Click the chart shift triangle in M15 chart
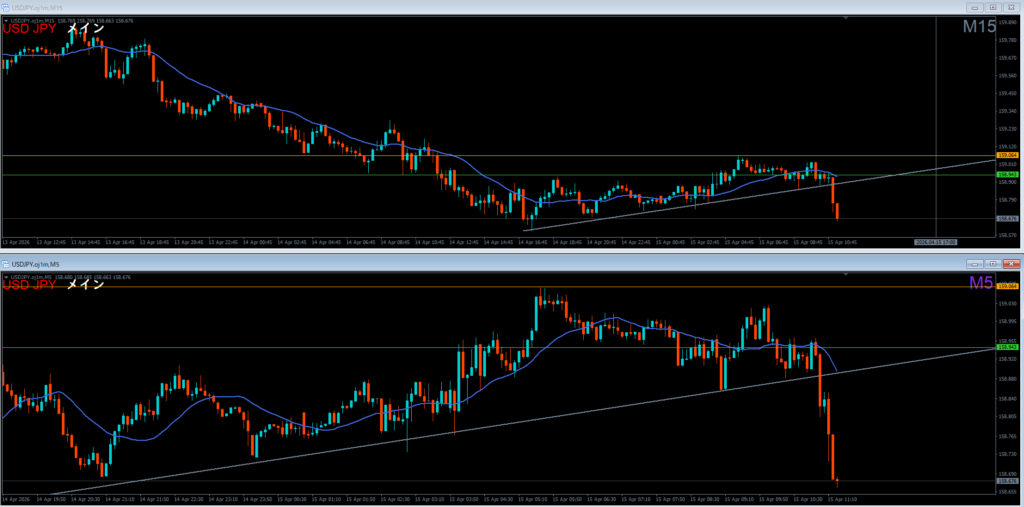The height and width of the screenshot is (507, 1024). (x=846, y=19)
